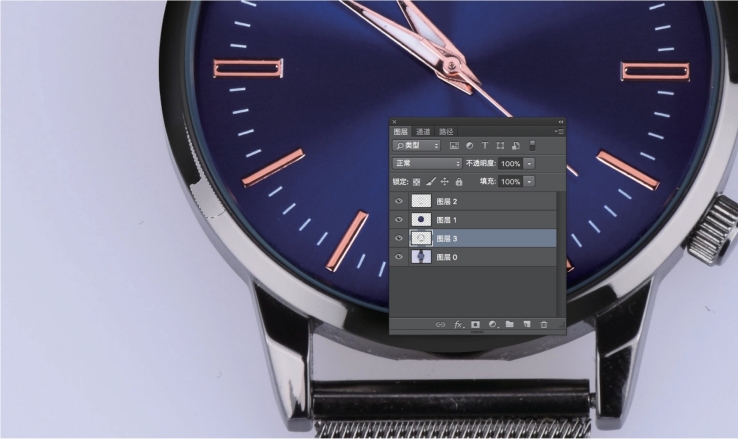Image resolution: width=738 pixels, height=439 pixels.
Task: Switch to the 图层 tab
Action: coord(401,132)
